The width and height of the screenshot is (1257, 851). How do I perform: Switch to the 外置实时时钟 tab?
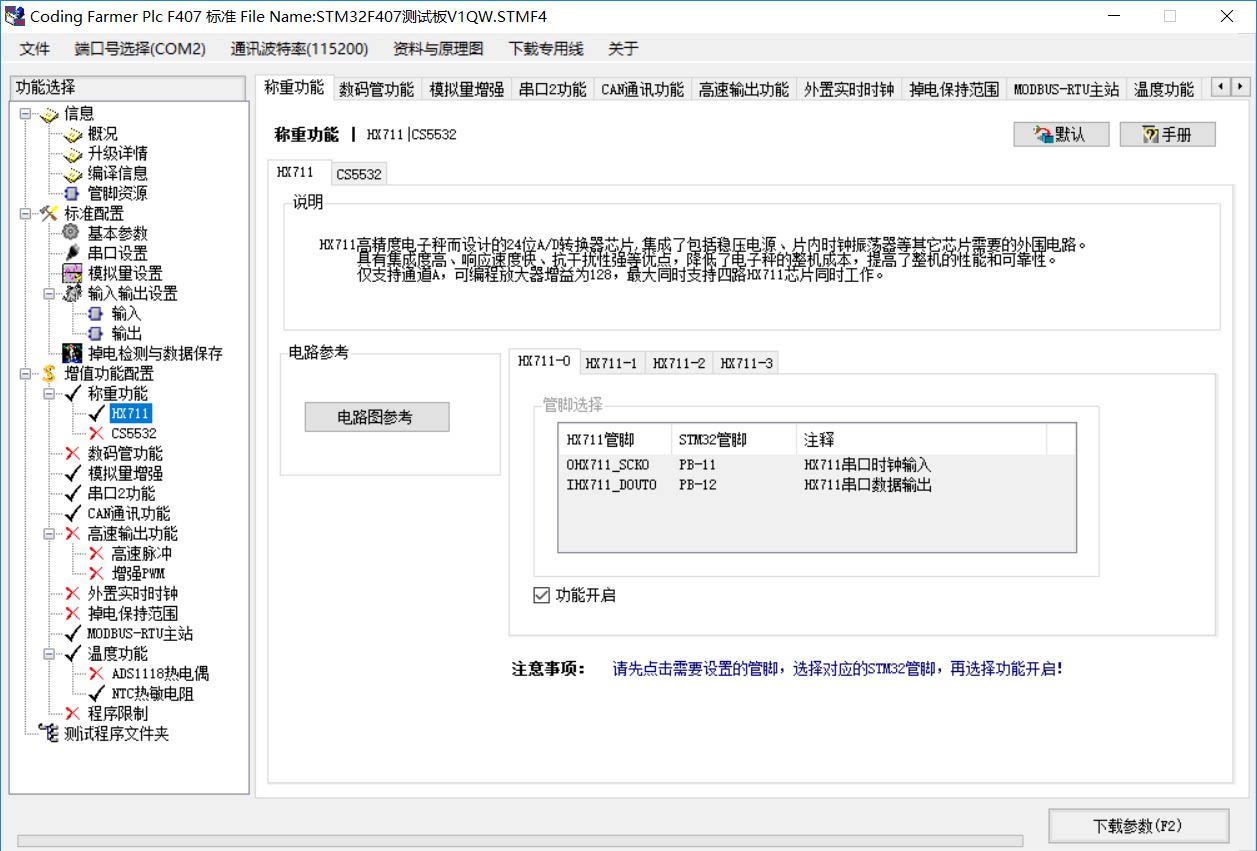coord(849,89)
